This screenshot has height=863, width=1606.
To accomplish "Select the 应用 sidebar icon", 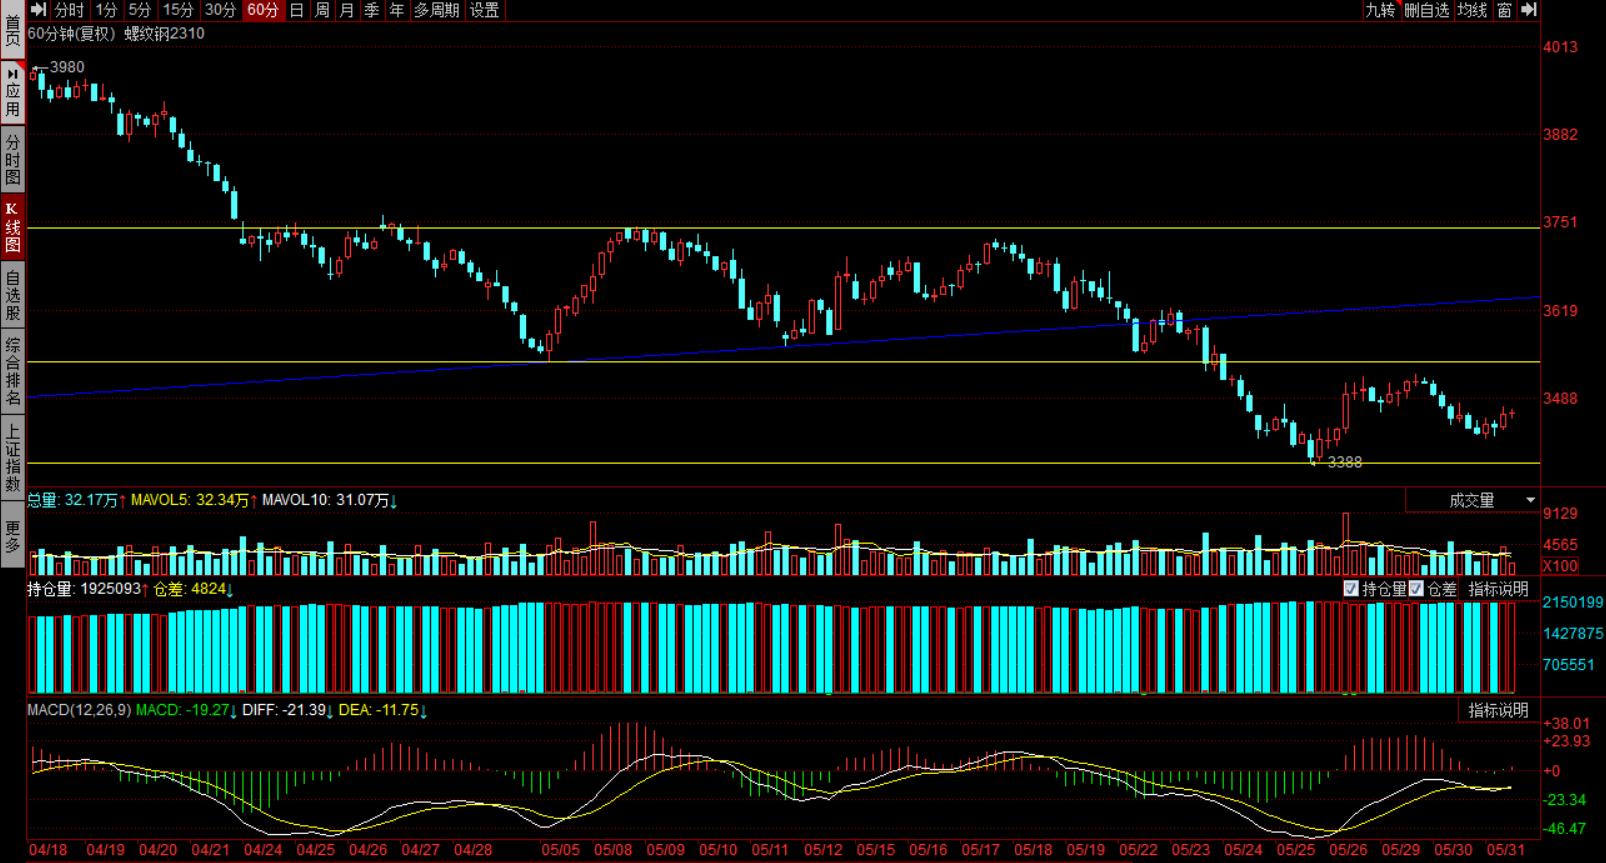I will 12,93.
